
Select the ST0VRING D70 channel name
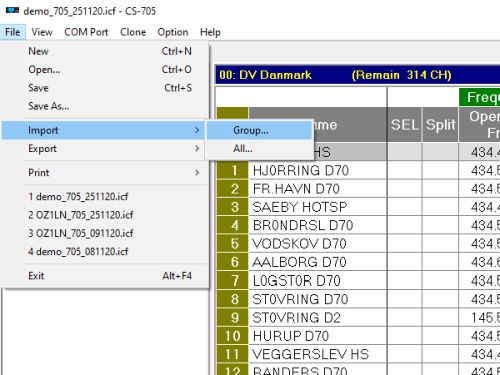coord(318,299)
